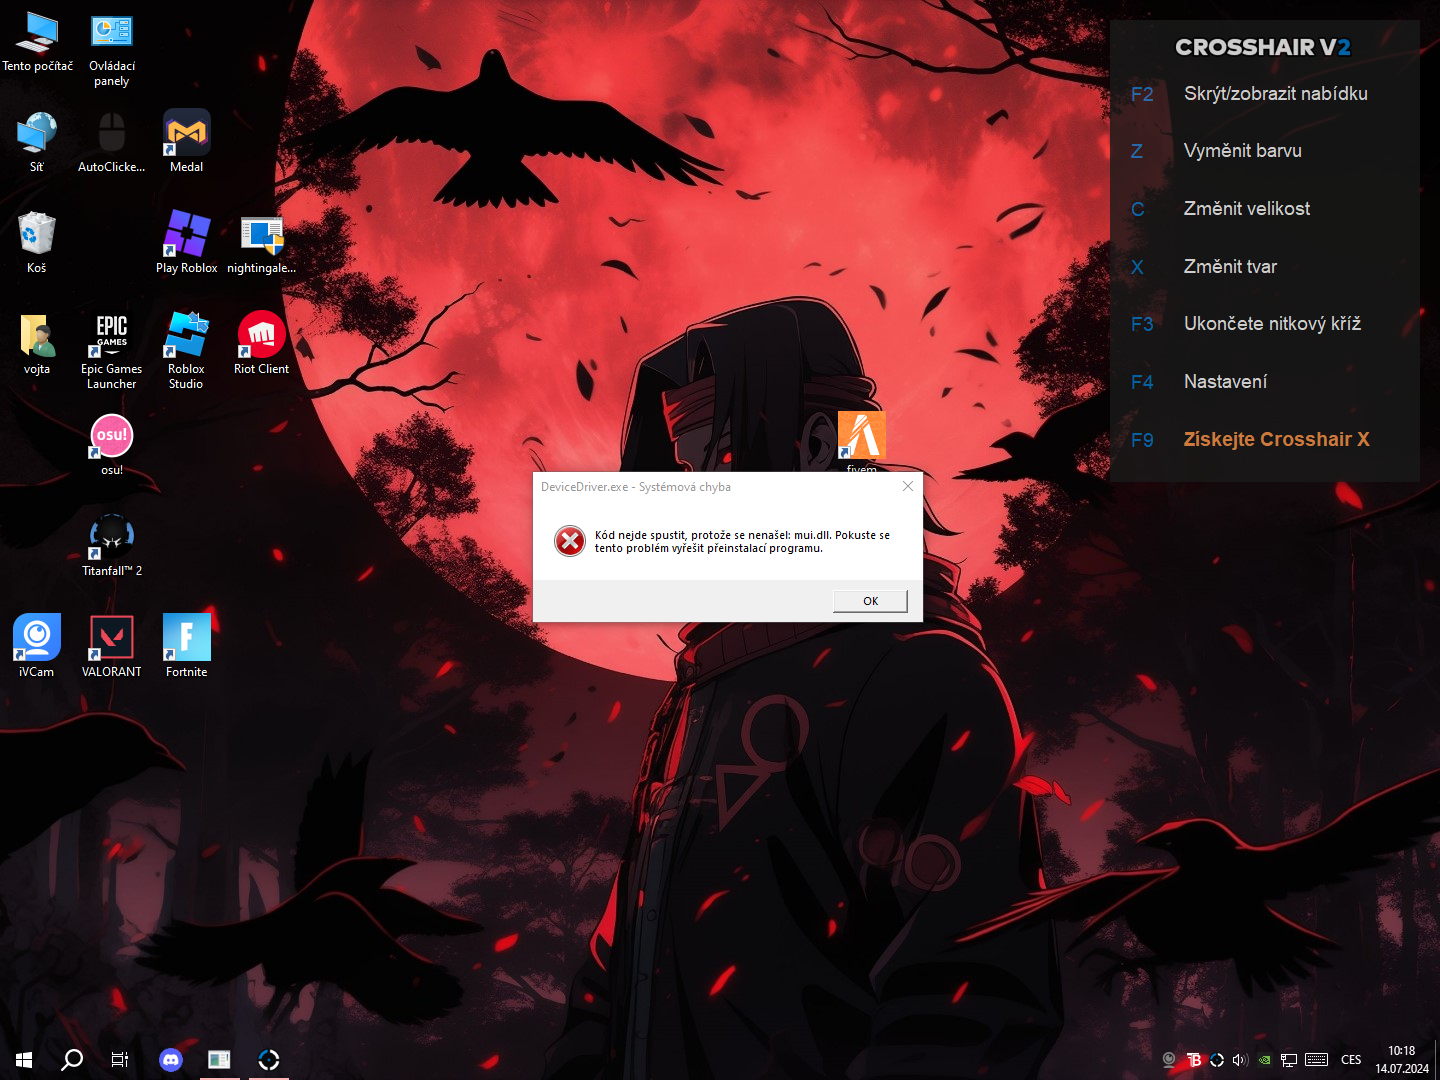Select the osu! desktop icon
The height and width of the screenshot is (1080, 1440).
(112, 445)
